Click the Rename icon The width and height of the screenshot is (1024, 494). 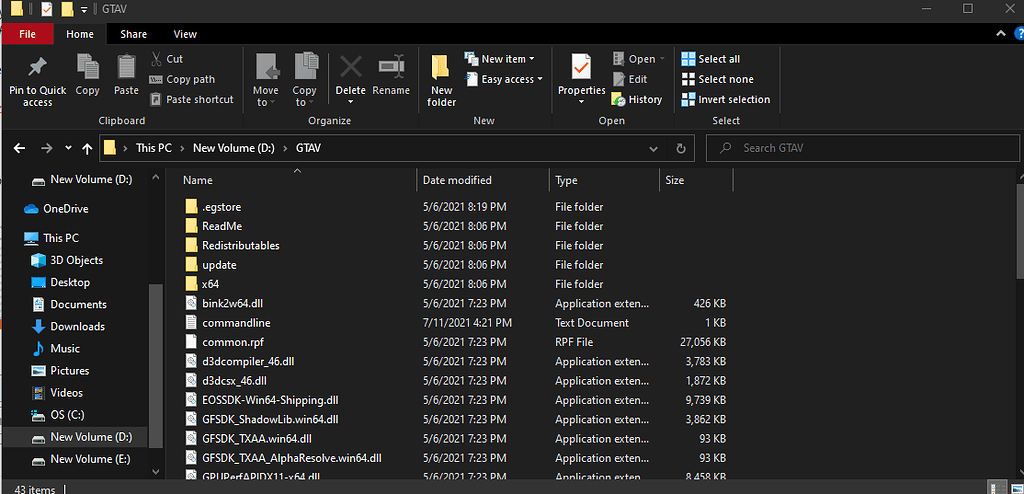(391, 67)
